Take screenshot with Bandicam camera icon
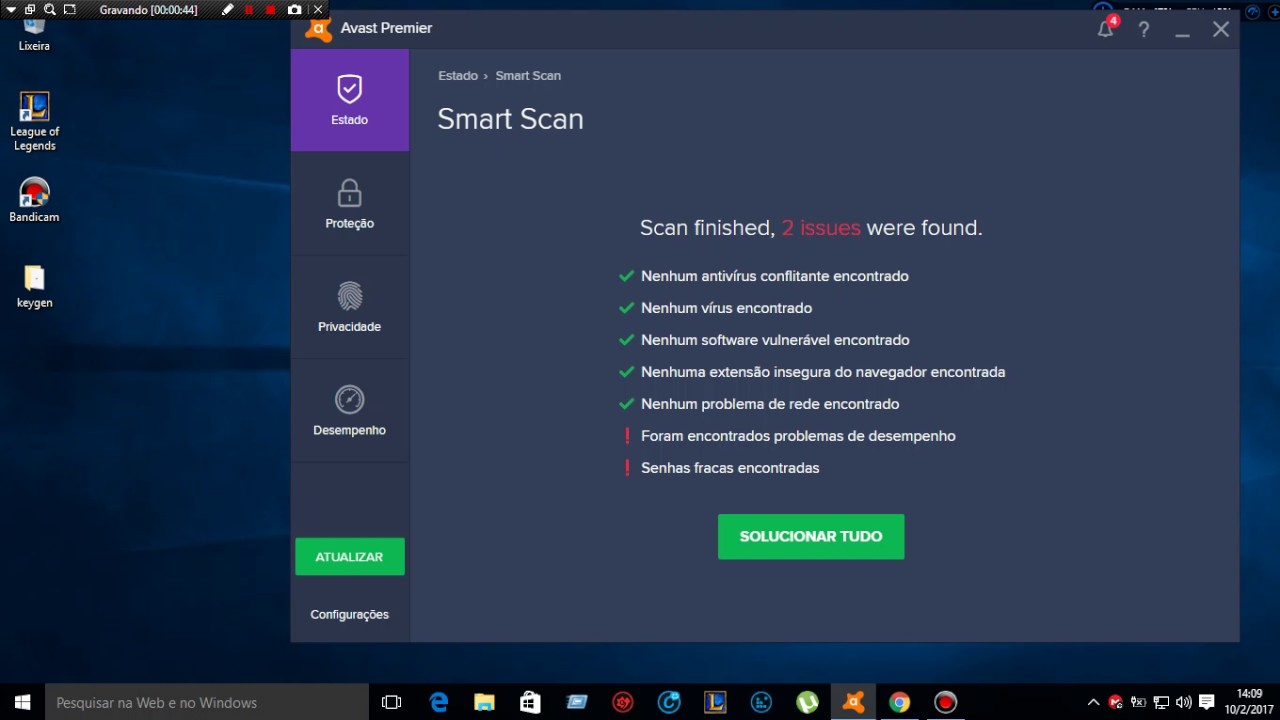The width and height of the screenshot is (1280, 720). (x=294, y=9)
